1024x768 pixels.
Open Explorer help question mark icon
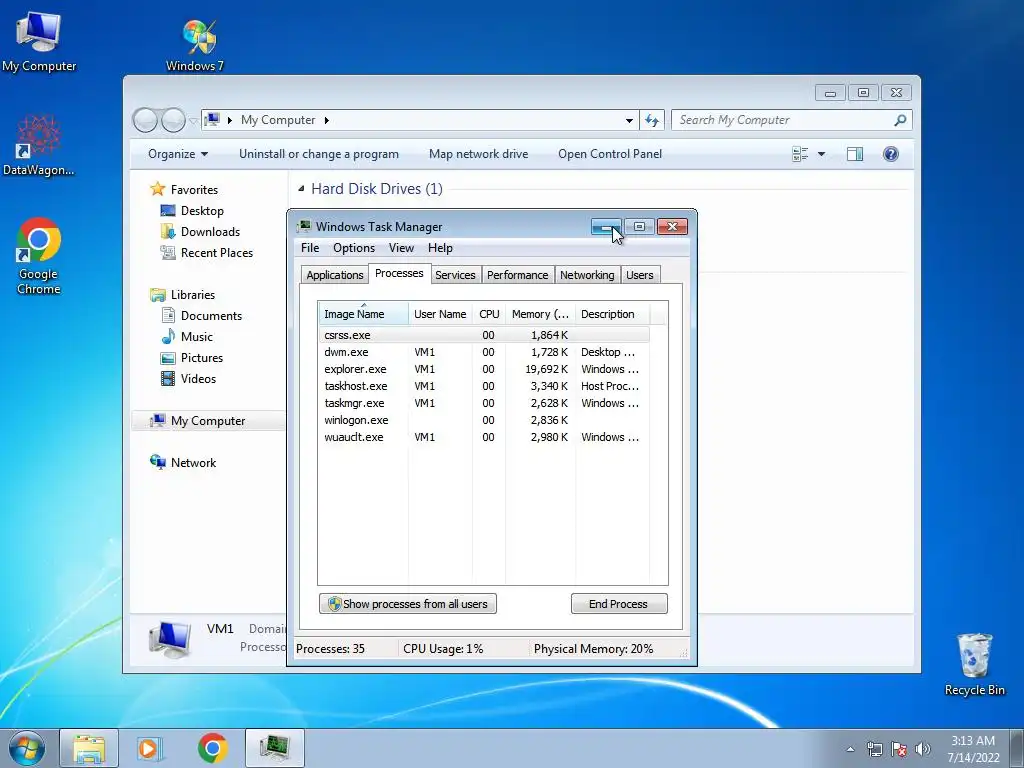[x=891, y=154]
